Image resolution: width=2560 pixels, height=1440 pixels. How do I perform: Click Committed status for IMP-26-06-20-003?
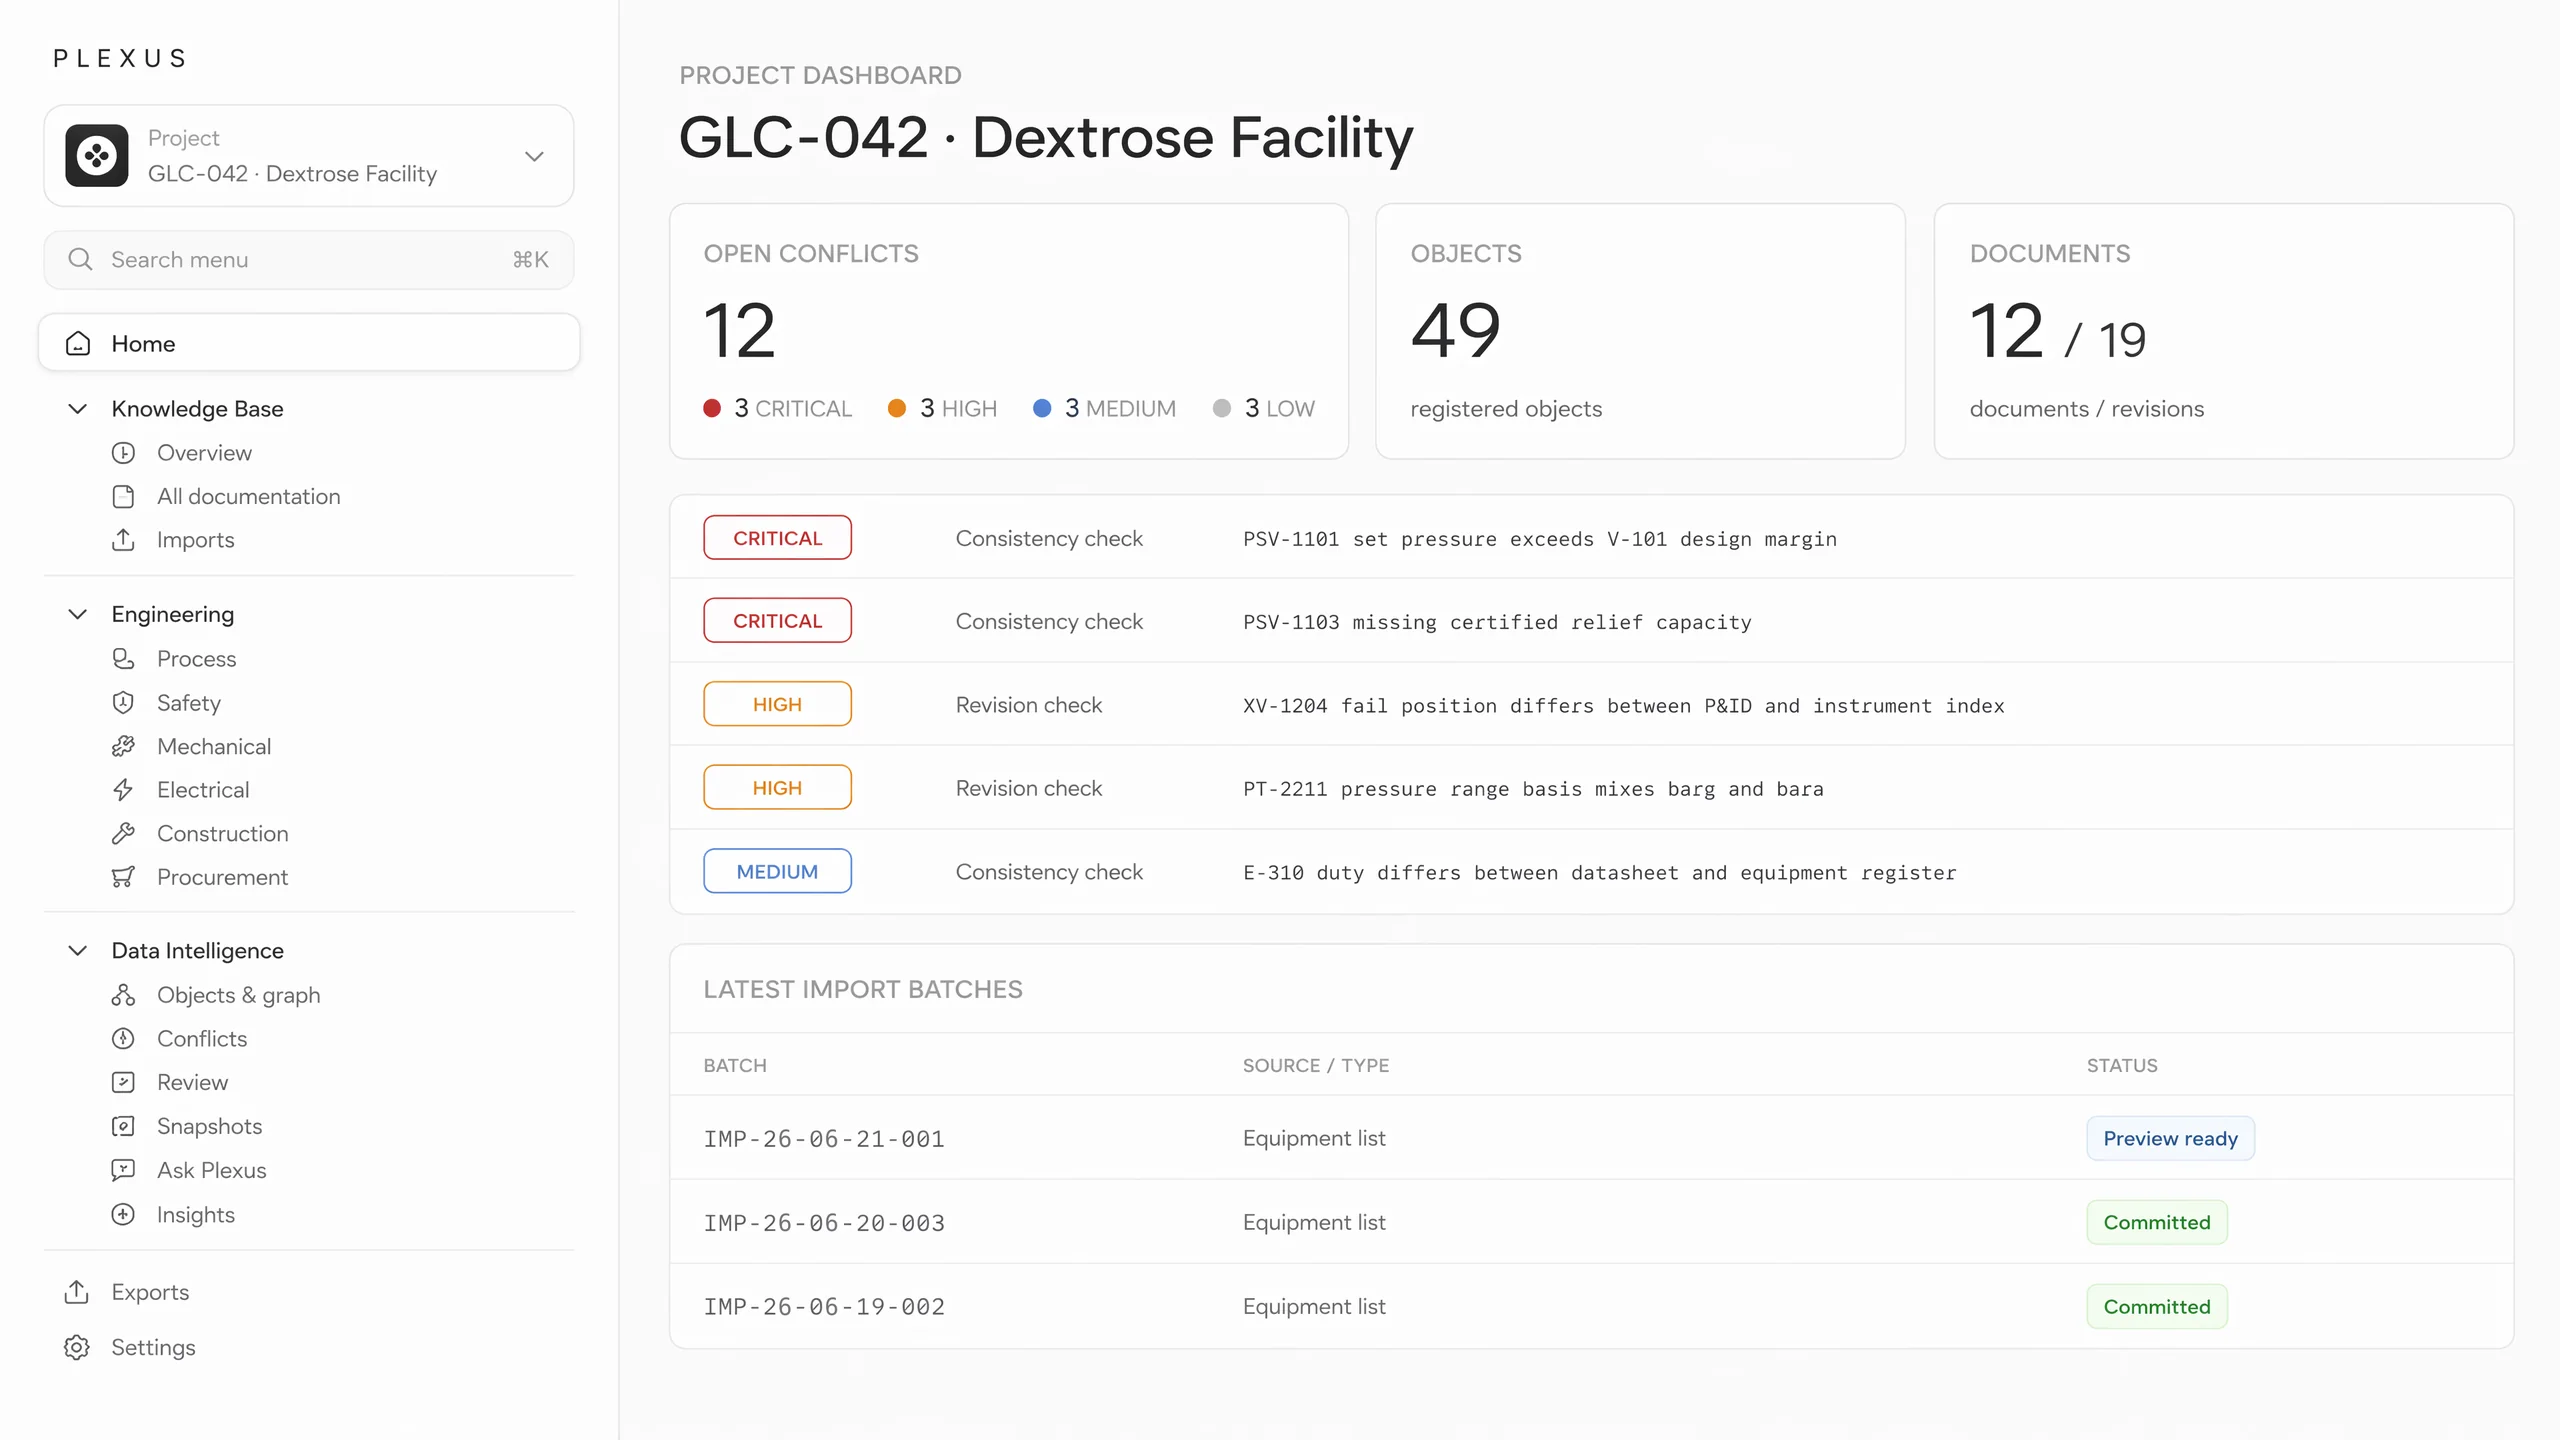pos(2157,1223)
